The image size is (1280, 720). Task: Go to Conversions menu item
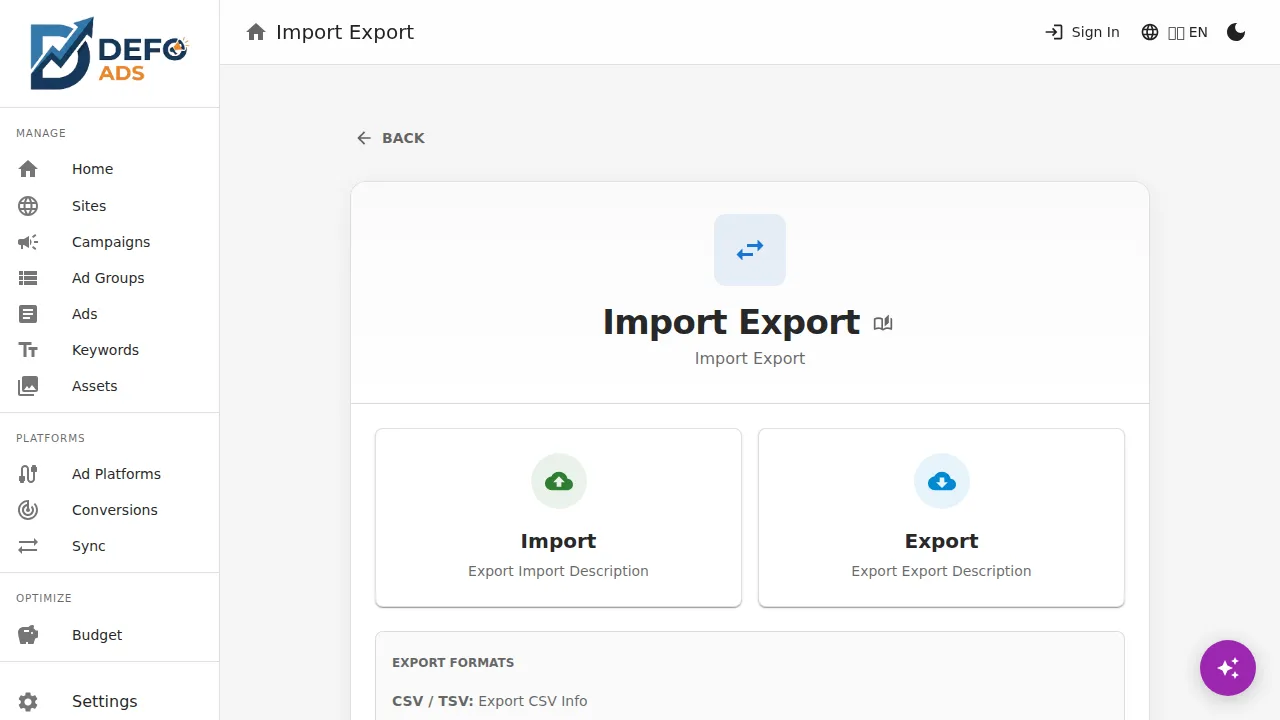coord(109,510)
